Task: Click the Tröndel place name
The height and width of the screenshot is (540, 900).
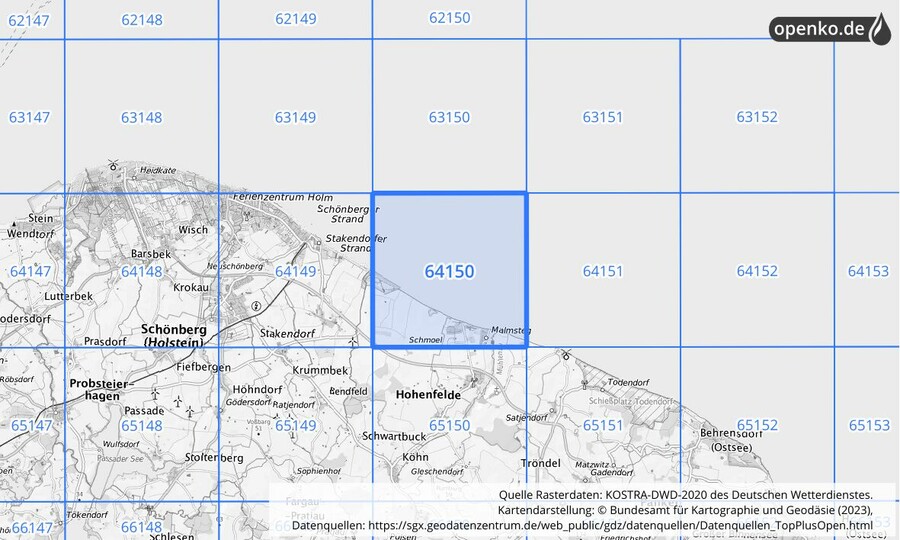Action: pyautogui.click(x=541, y=463)
